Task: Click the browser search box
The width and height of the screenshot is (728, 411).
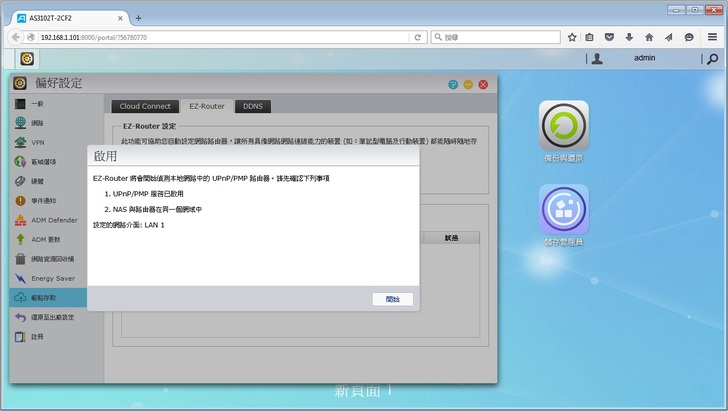Action: [x=496, y=37]
